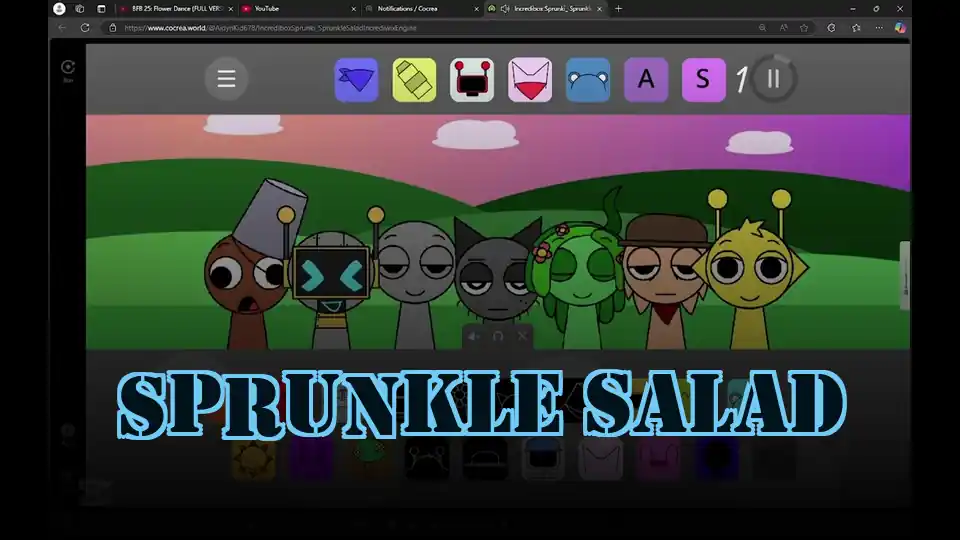Pause the mix with the pause button
This screenshot has height=540, width=960.
tap(773, 78)
